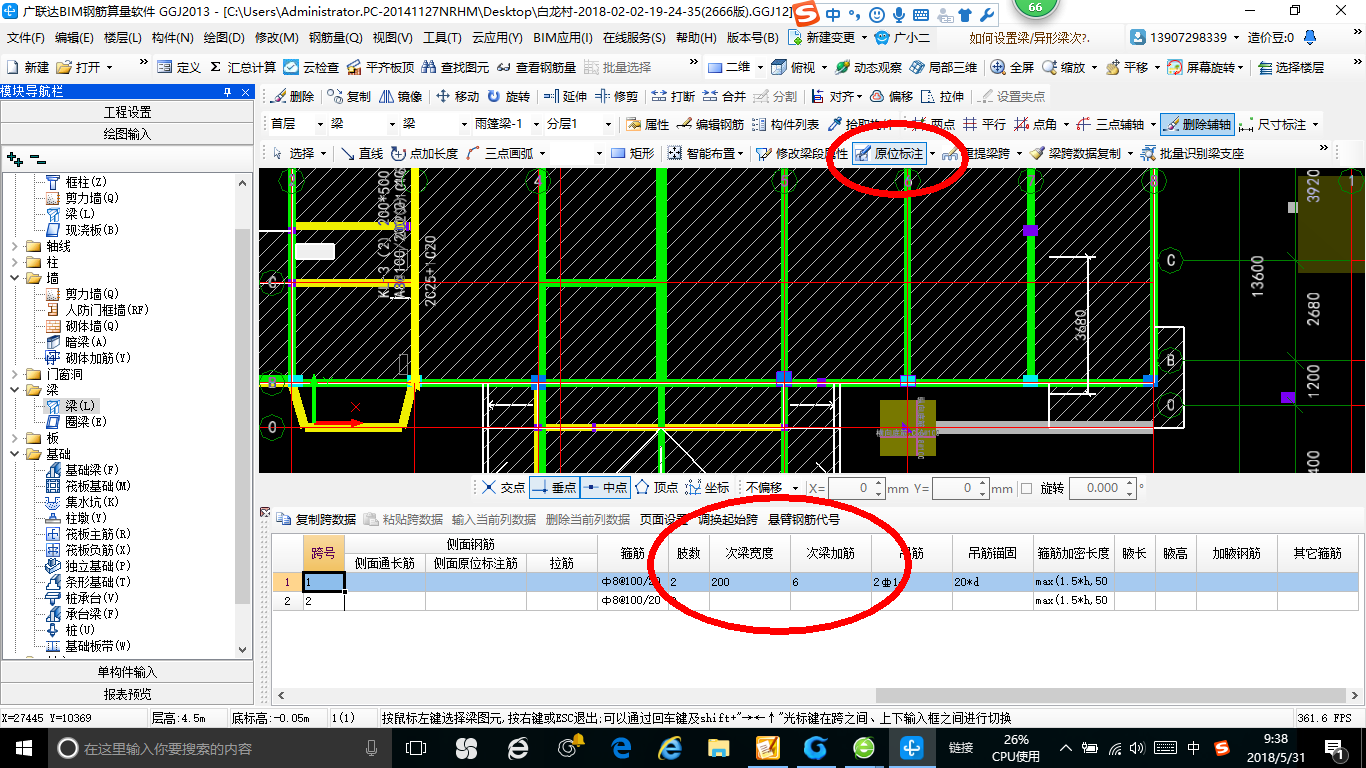The image size is (1366, 768).
Task: Toggle the 坐标 coordinate snap
Action: pos(707,488)
